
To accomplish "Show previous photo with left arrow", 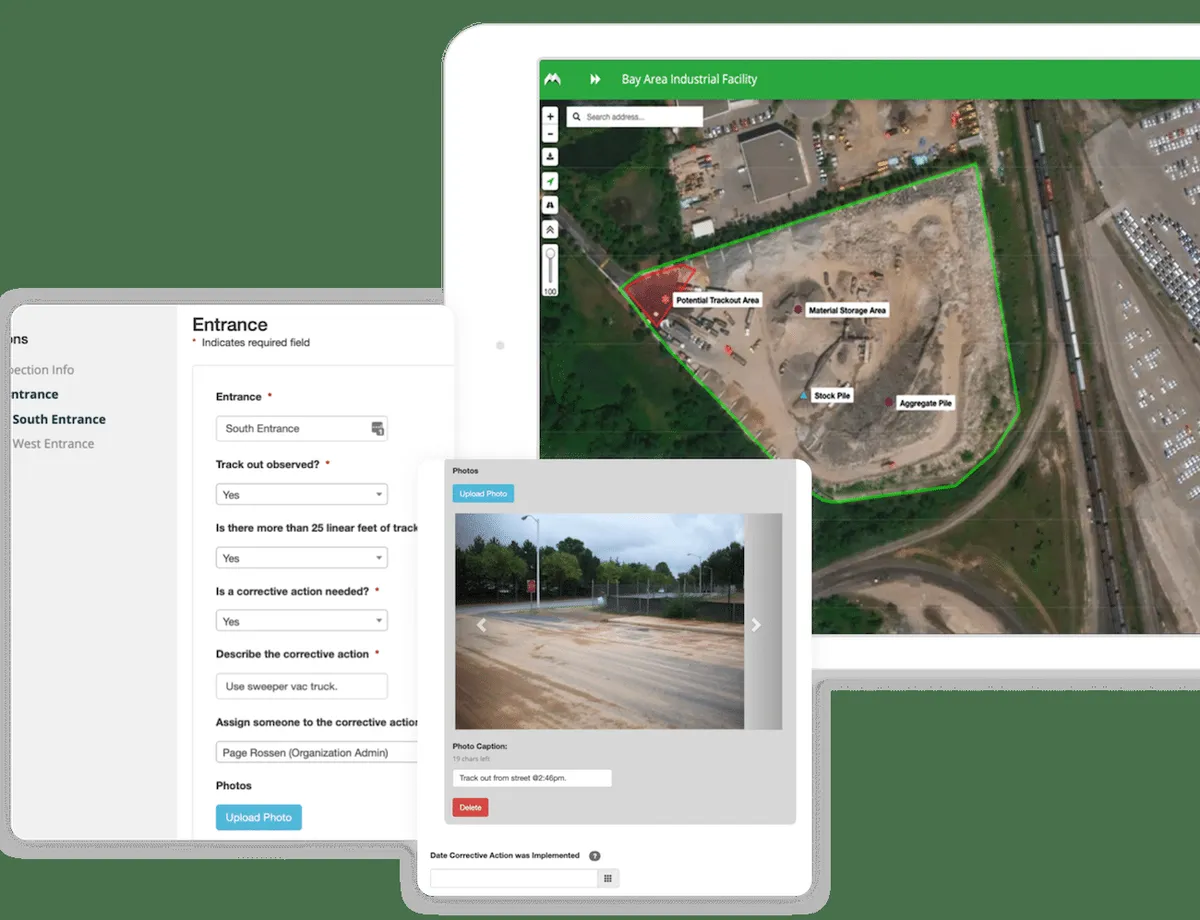I will point(481,625).
